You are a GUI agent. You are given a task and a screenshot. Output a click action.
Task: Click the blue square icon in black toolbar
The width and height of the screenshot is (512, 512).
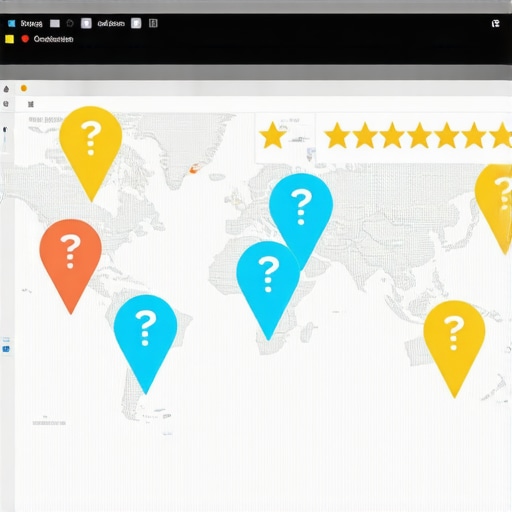(x=12, y=23)
